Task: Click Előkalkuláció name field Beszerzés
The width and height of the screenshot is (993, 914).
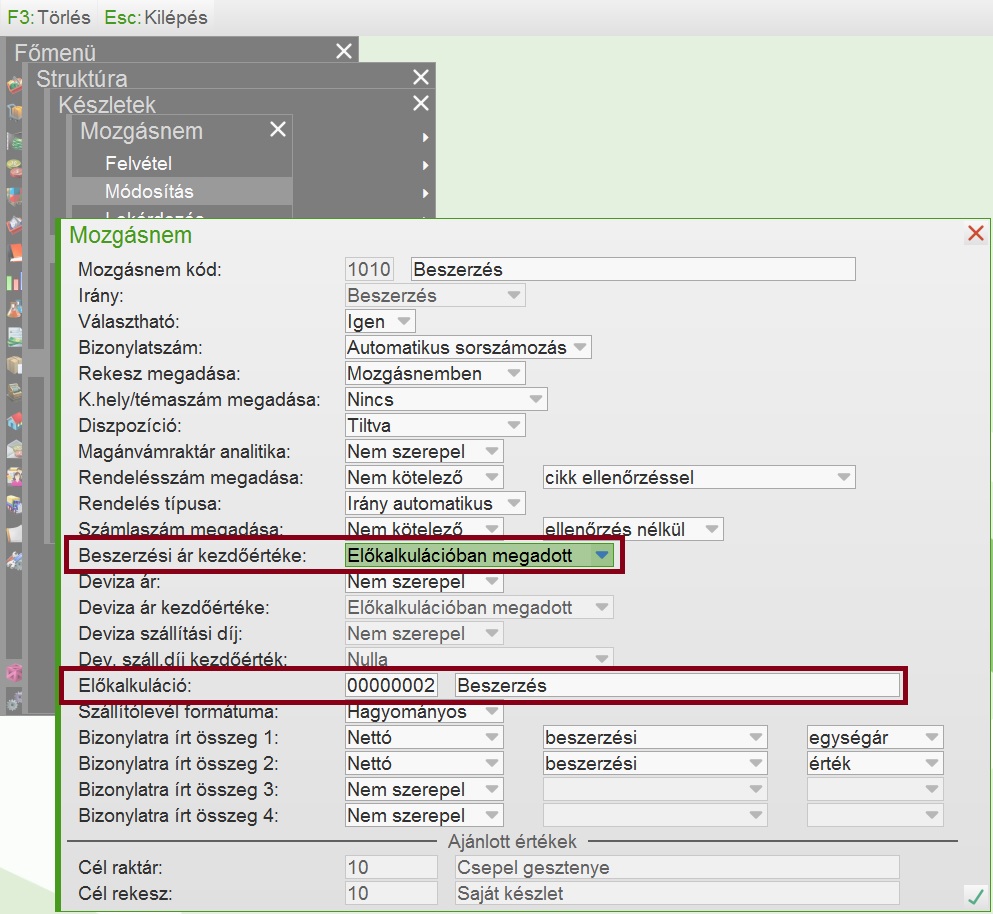Action: click(677, 685)
